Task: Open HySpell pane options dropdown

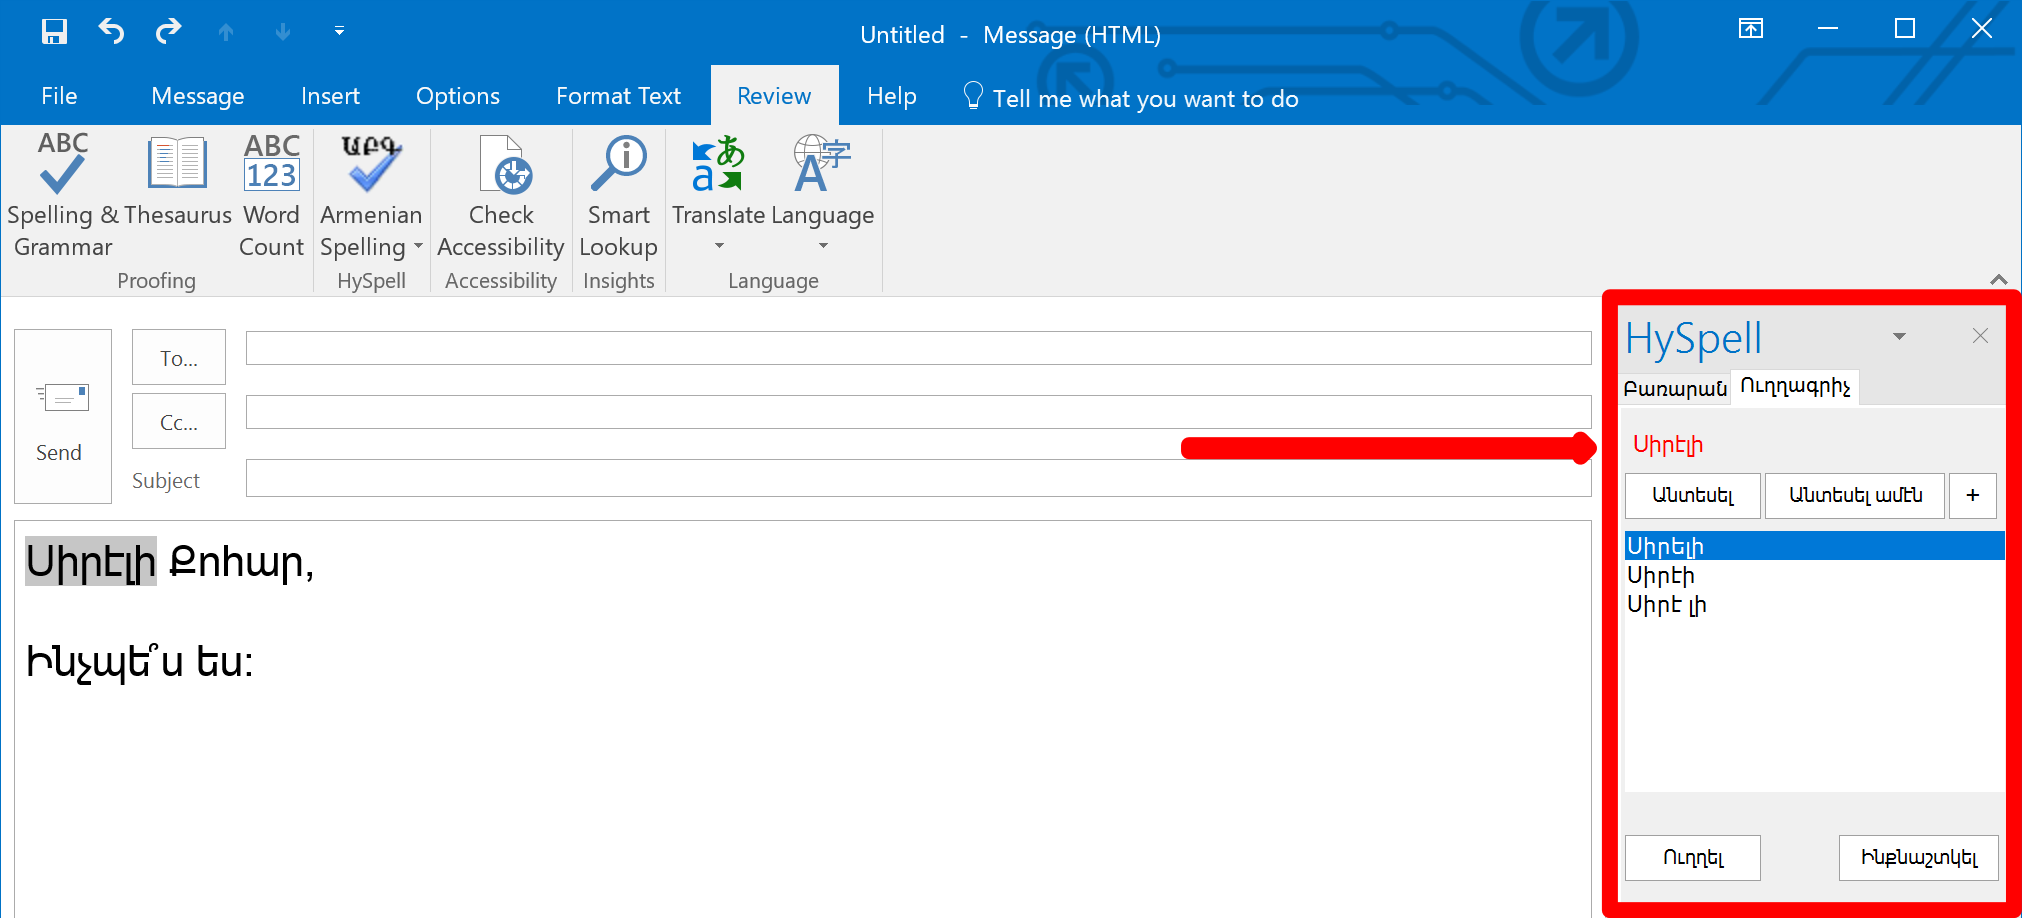Action: pos(1899,337)
